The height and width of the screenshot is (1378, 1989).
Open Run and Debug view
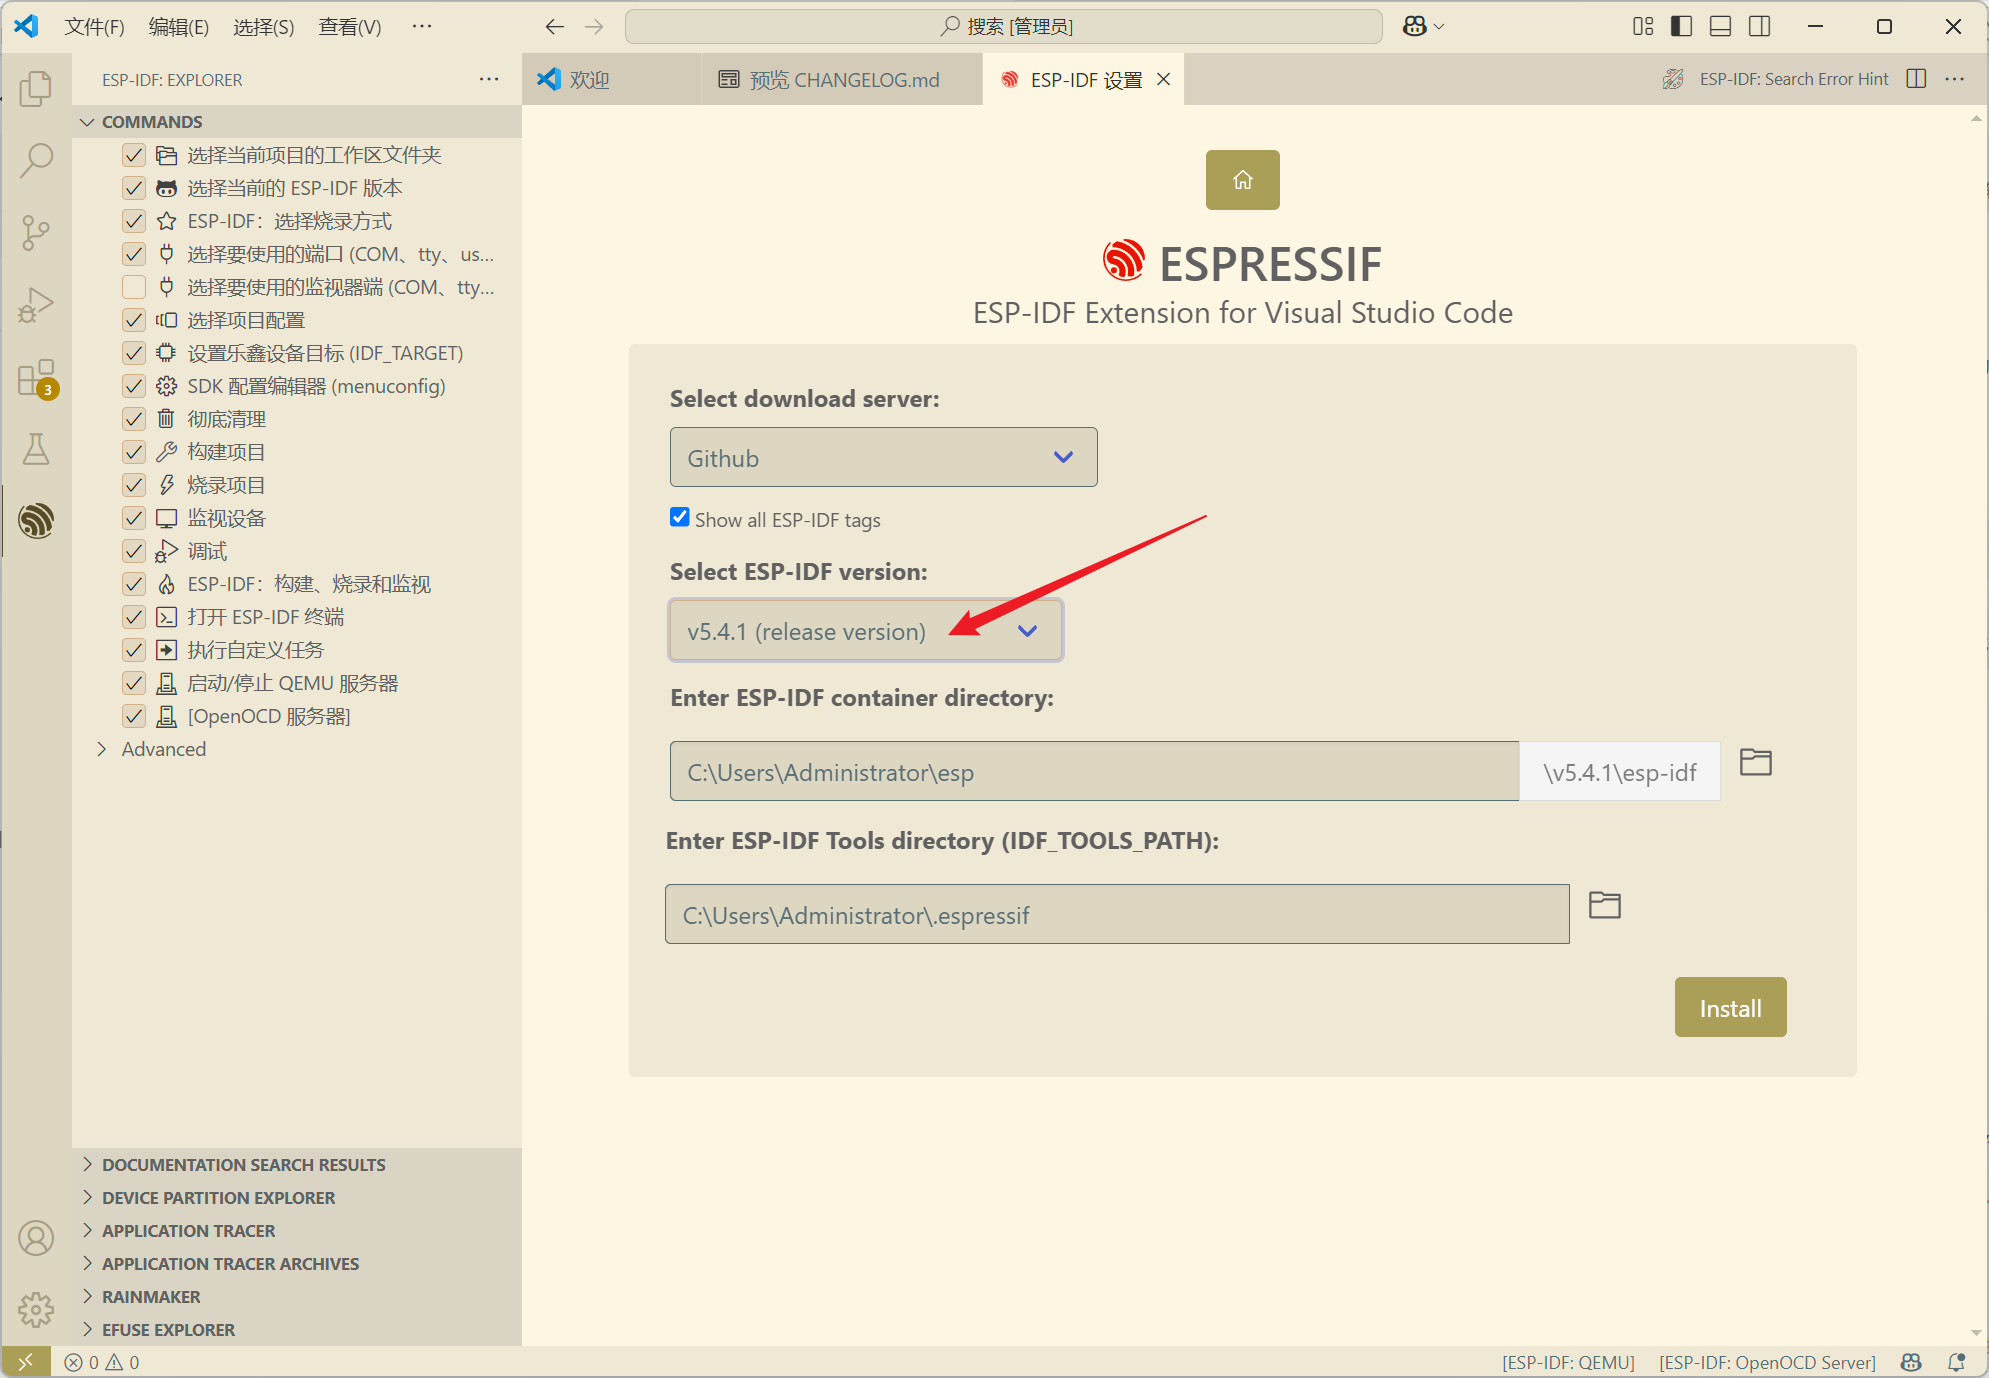[36, 305]
